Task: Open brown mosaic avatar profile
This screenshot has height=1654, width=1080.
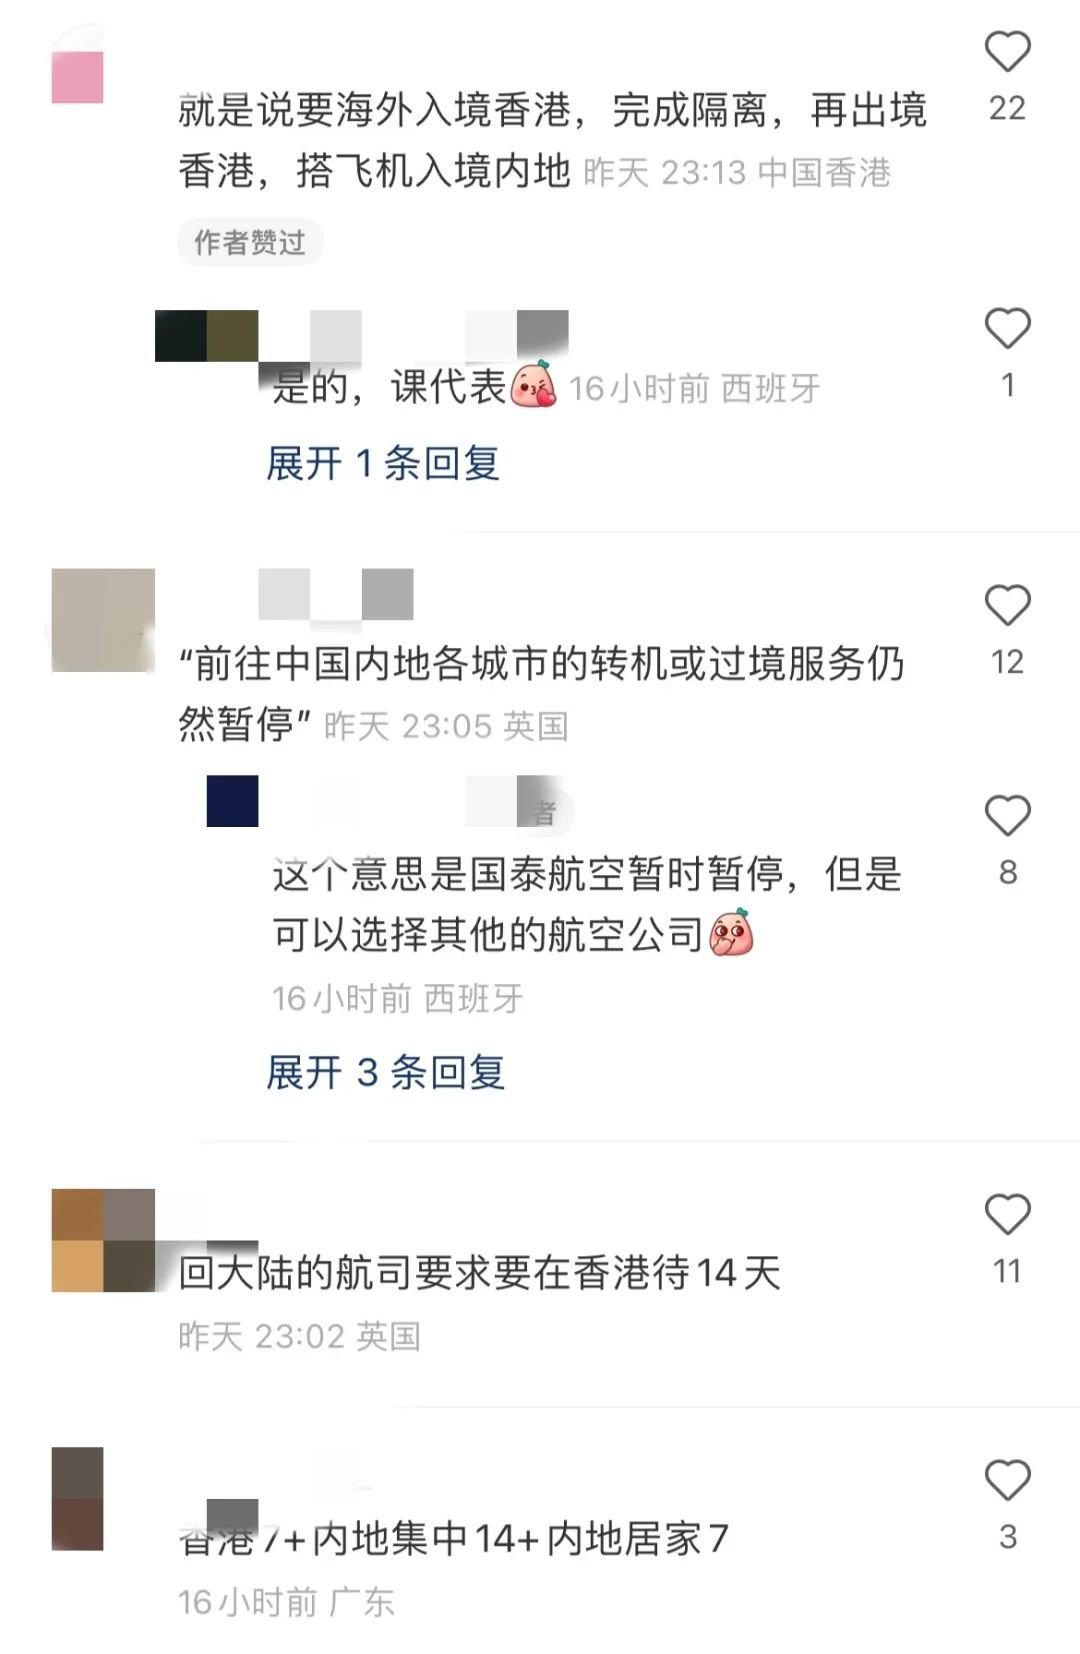Action: click(103, 1240)
